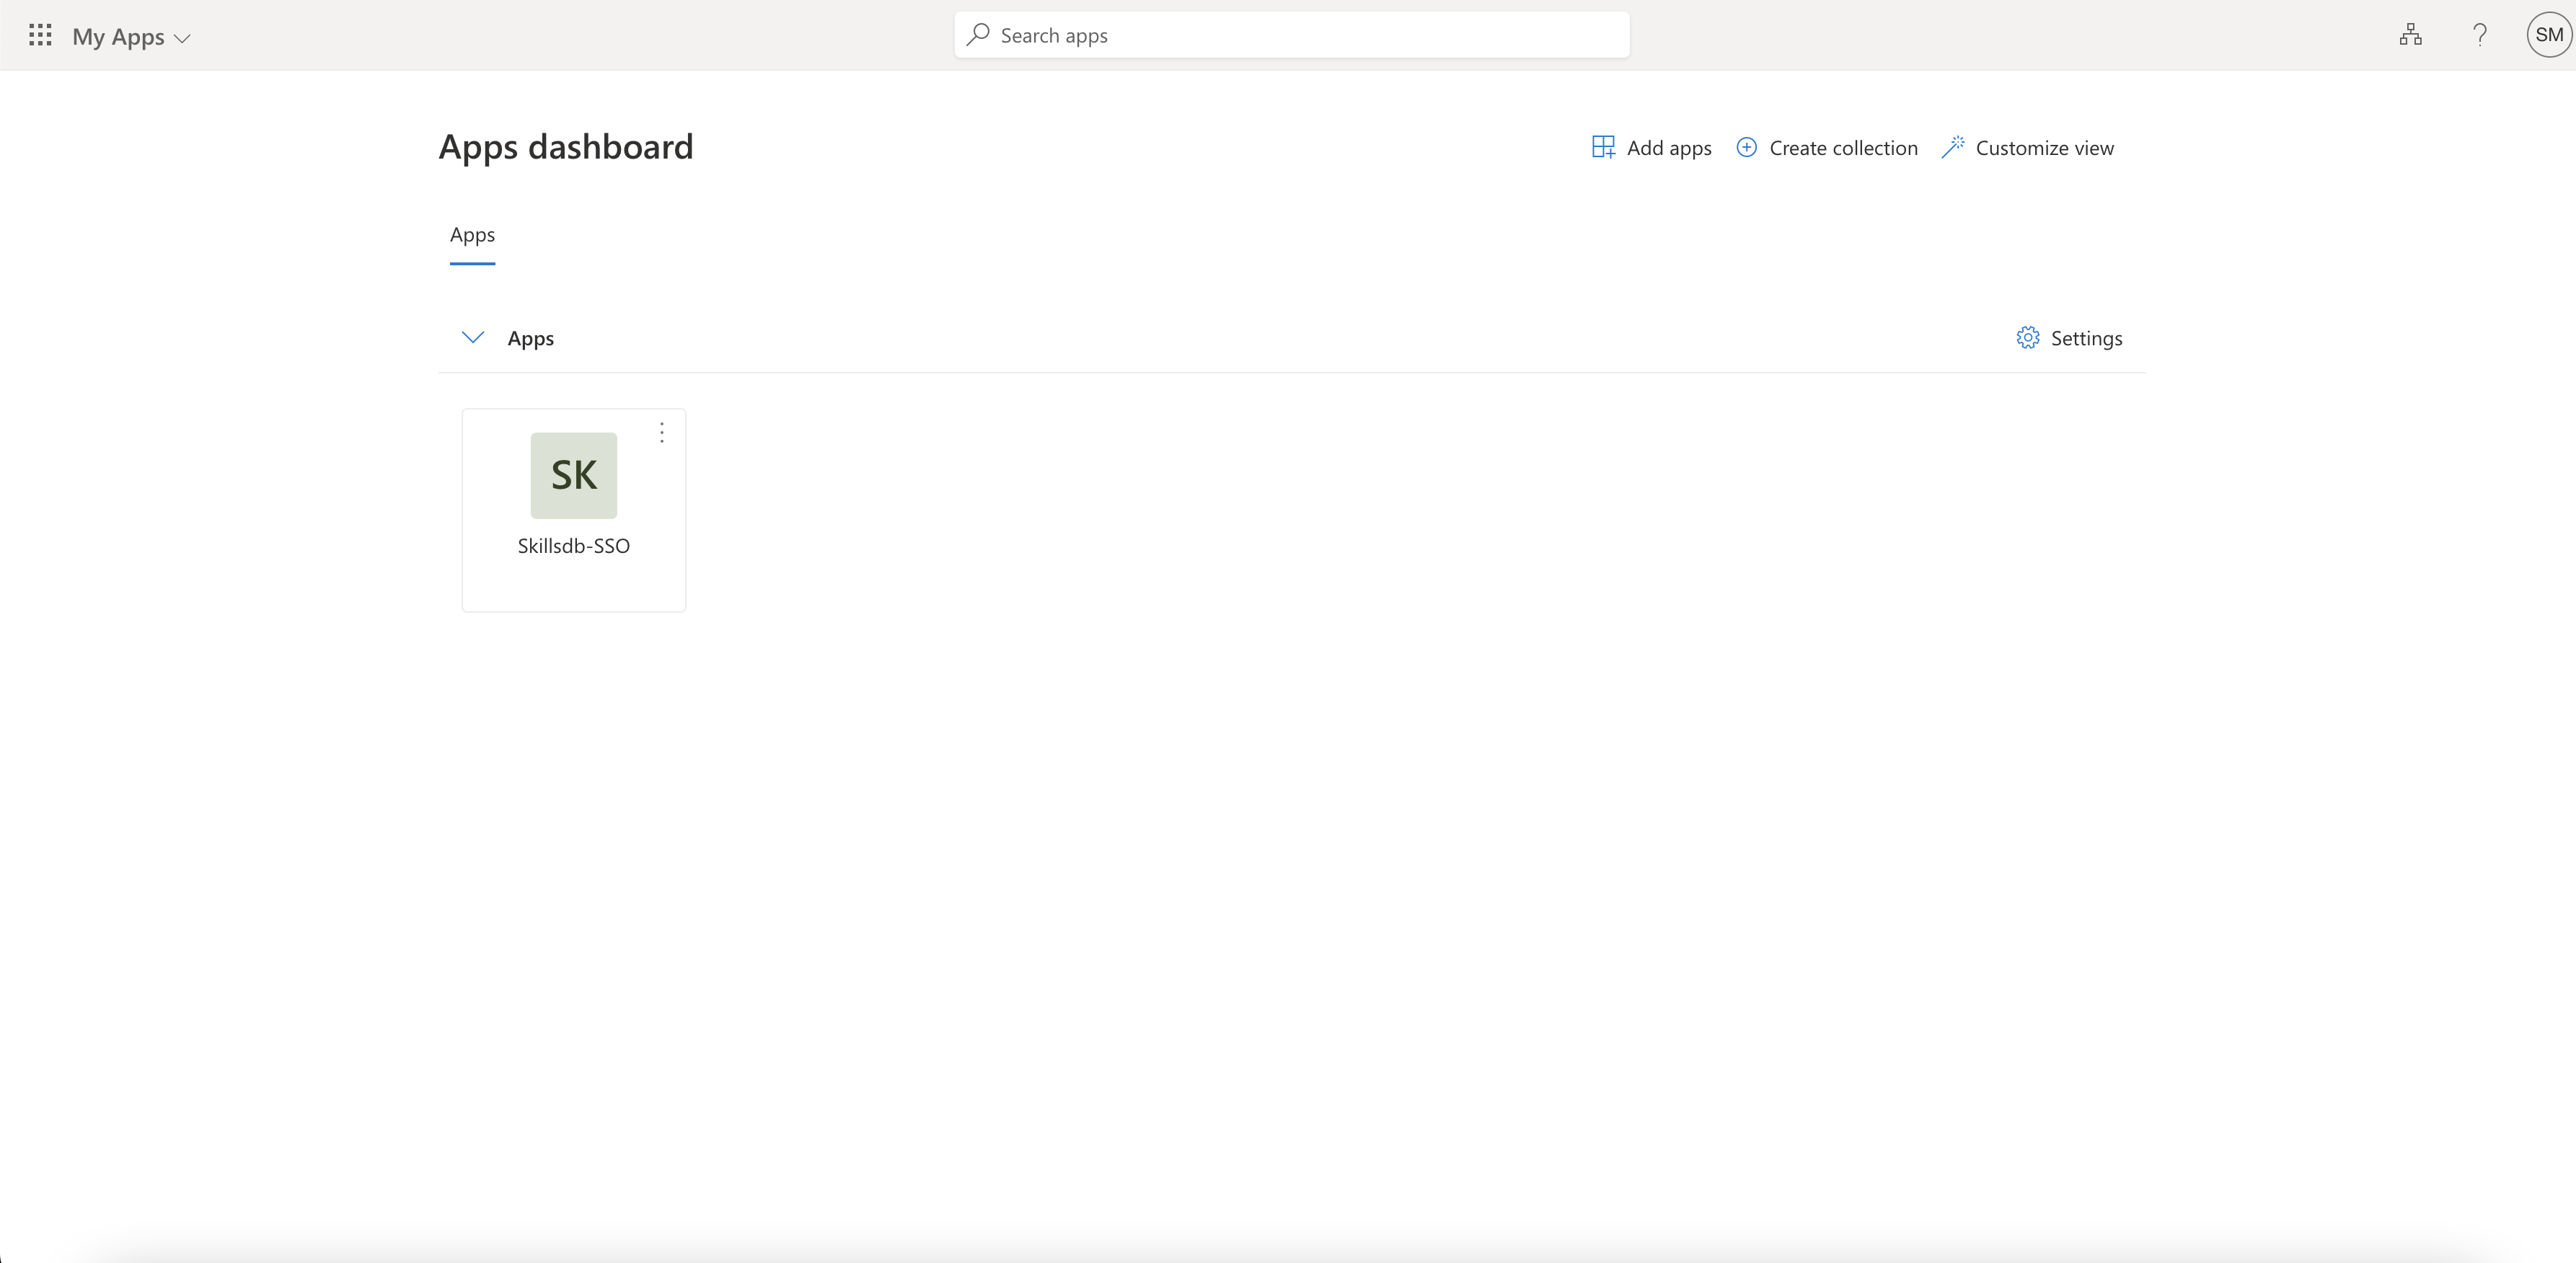Switch to the Apps tab
The width and height of the screenshot is (2576, 1263).
coord(472,235)
